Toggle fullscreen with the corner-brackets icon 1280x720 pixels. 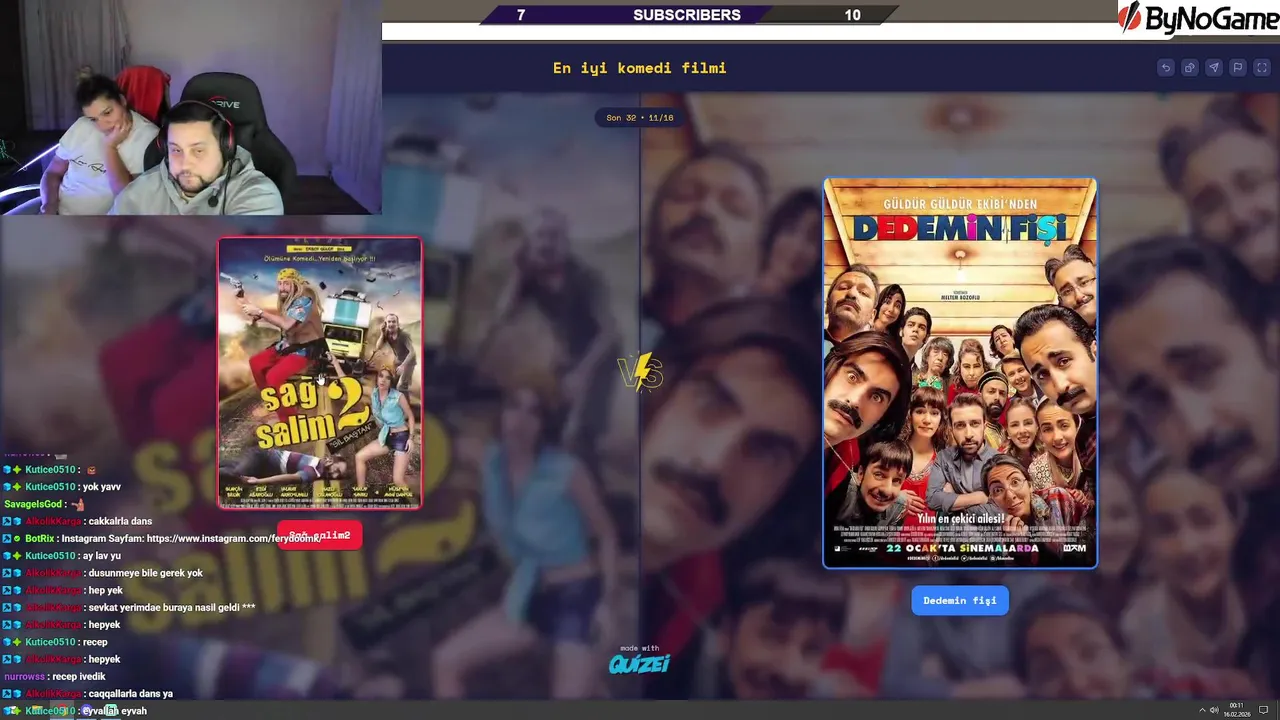click(1262, 68)
